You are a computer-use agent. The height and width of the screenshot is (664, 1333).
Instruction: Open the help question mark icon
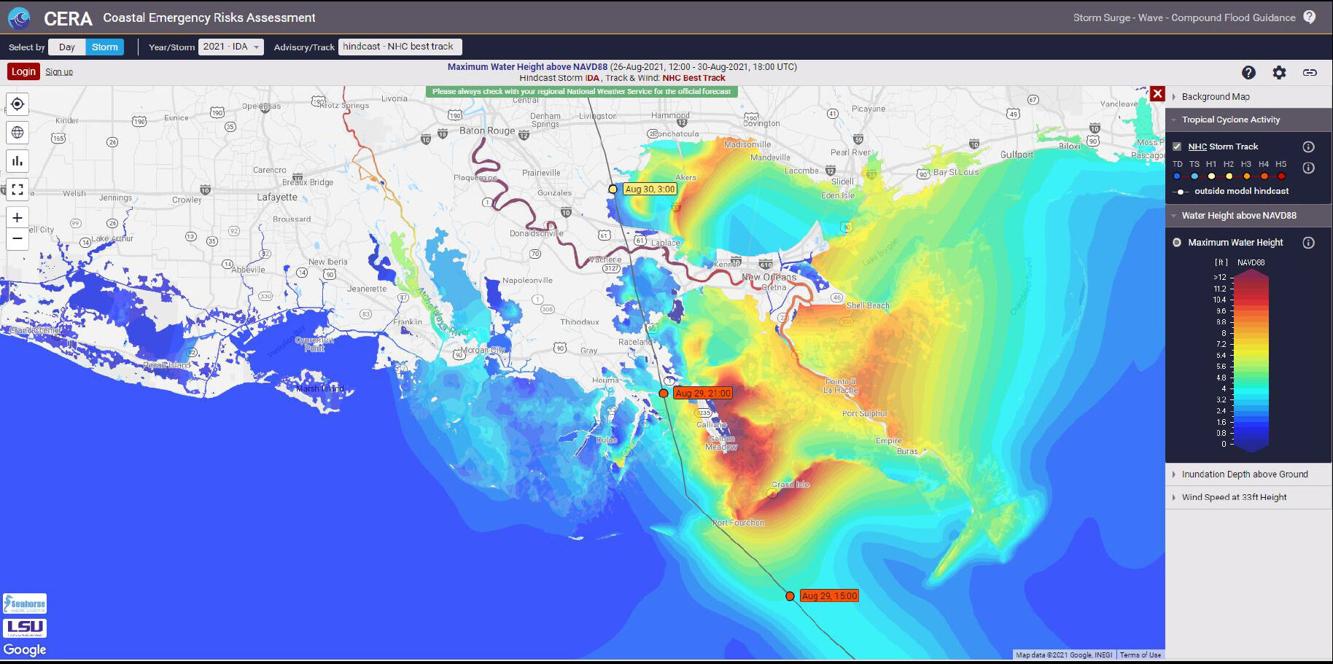1248,72
